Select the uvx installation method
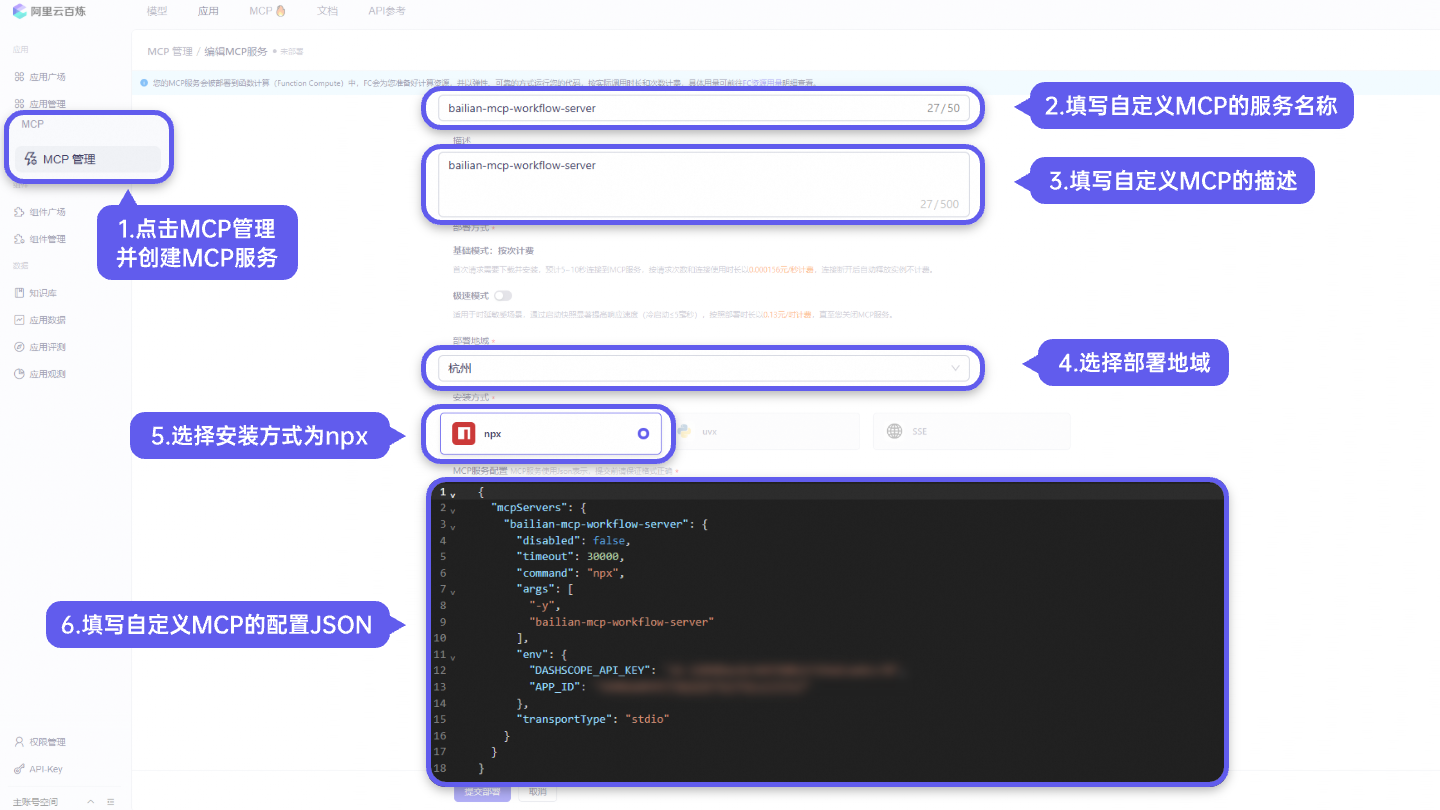1440x810 pixels. 768,430
